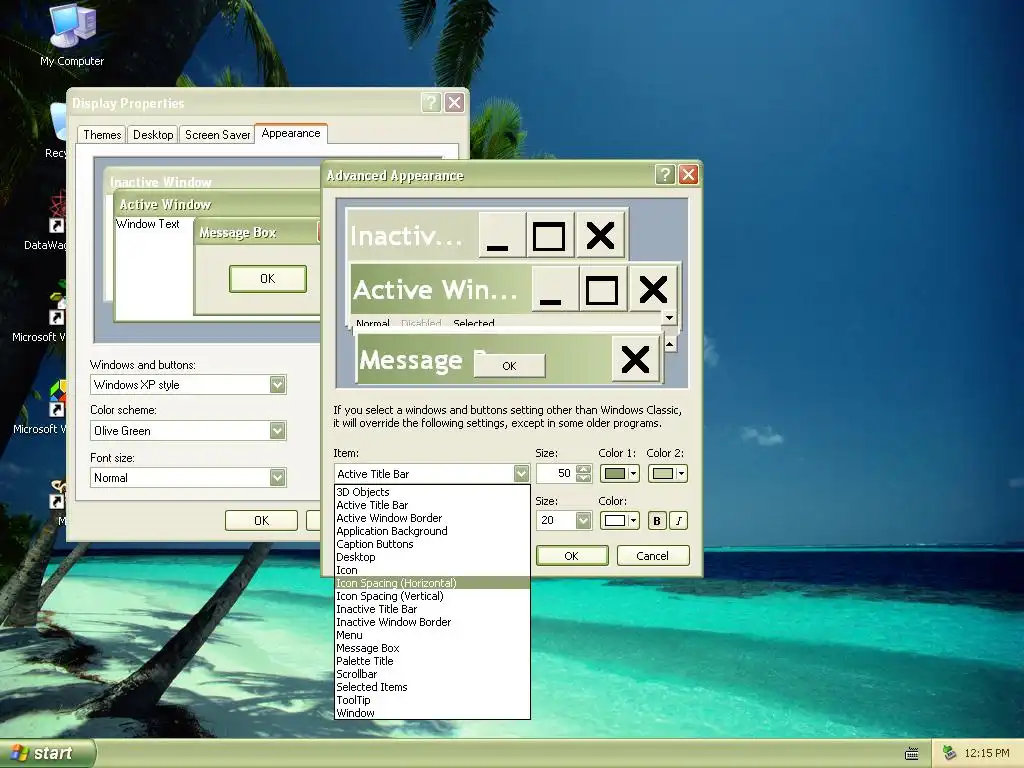Select ToolTip in item list
The width and height of the screenshot is (1024, 768).
click(x=432, y=700)
